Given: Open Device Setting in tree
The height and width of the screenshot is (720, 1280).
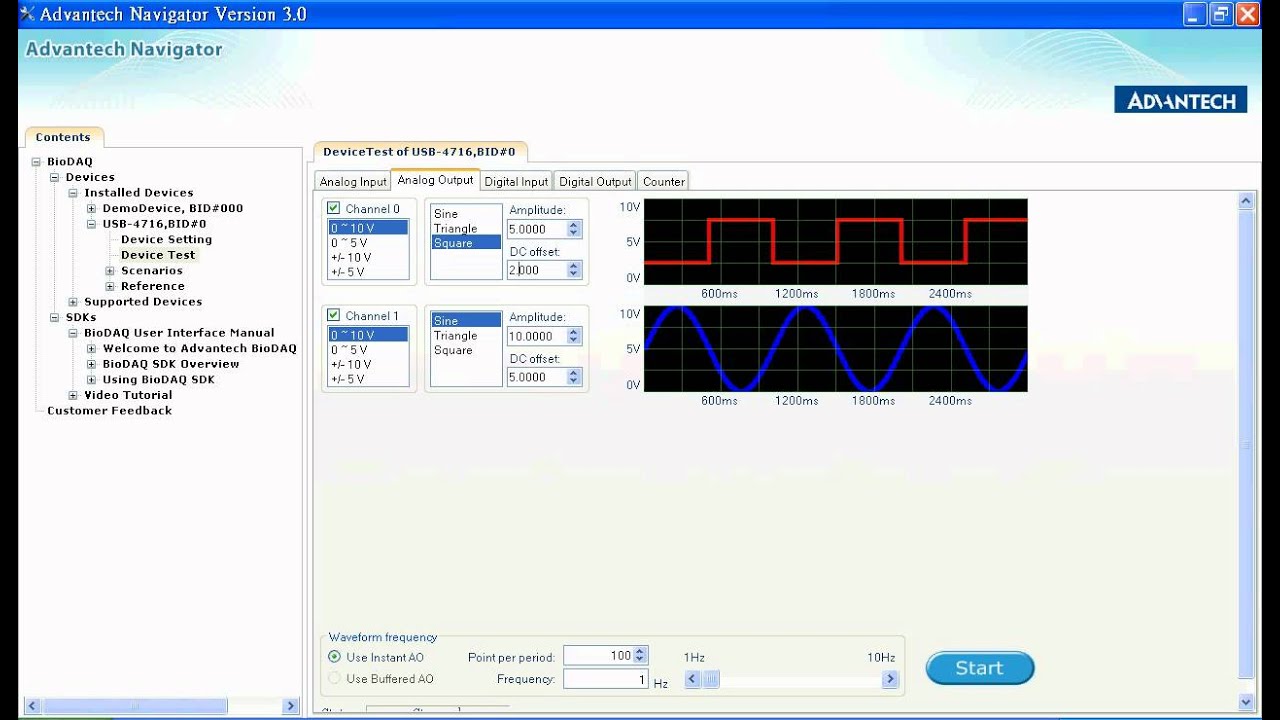Looking at the screenshot, I should click(166, 239).
